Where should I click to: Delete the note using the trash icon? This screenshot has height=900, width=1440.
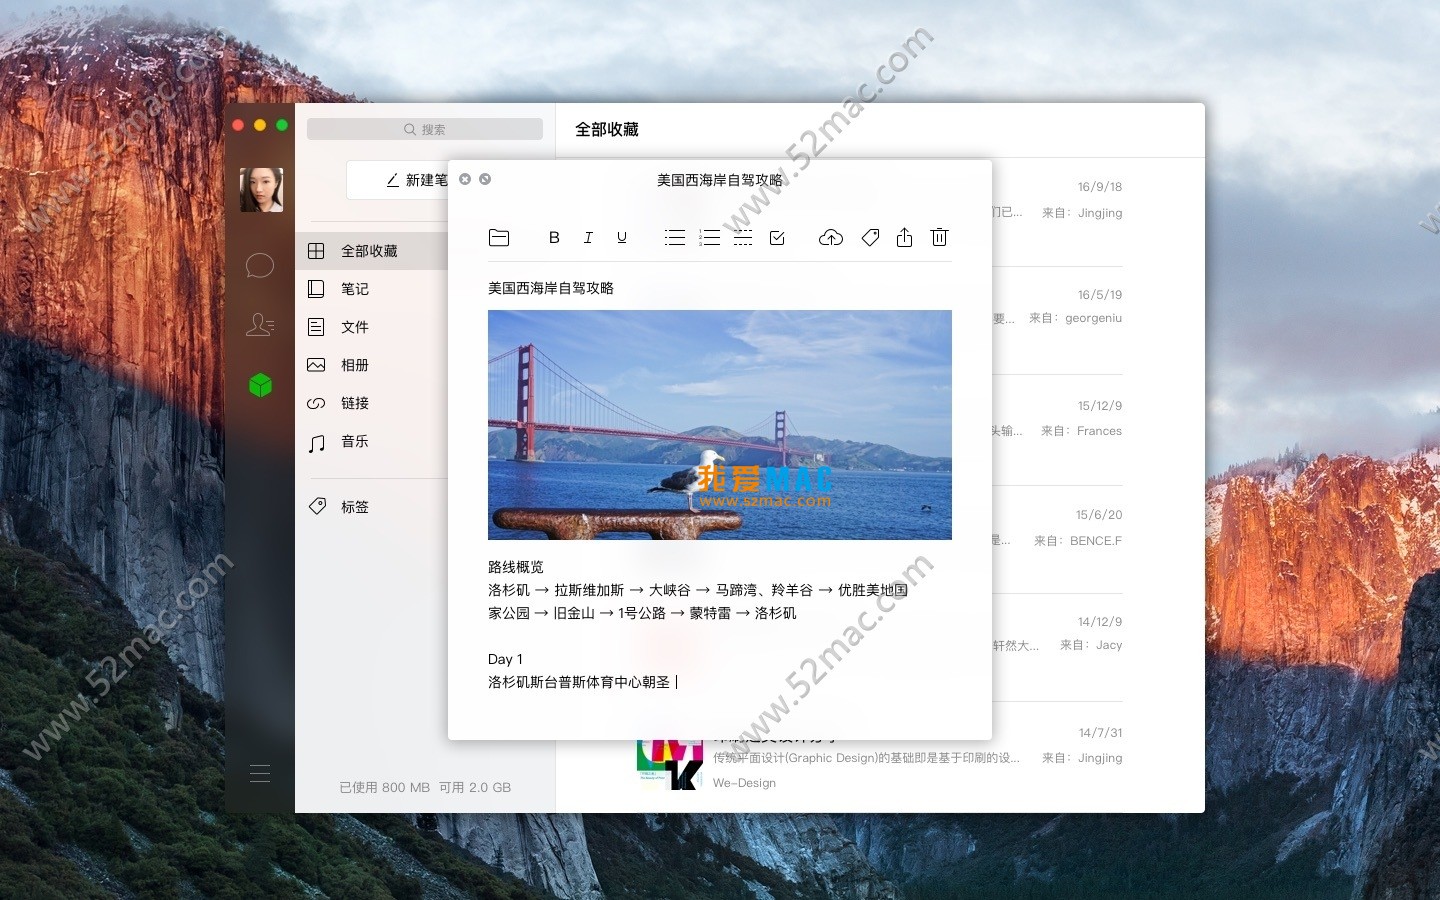click(x=939, y=237)
